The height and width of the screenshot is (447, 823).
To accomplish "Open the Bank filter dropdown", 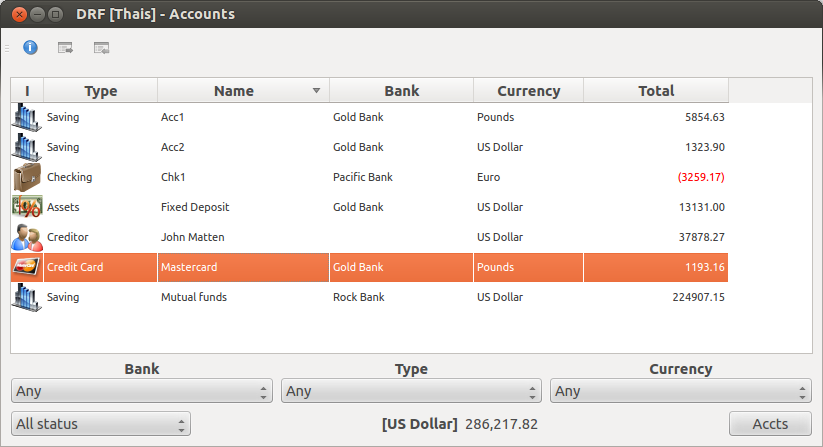I will click(142, 391).
